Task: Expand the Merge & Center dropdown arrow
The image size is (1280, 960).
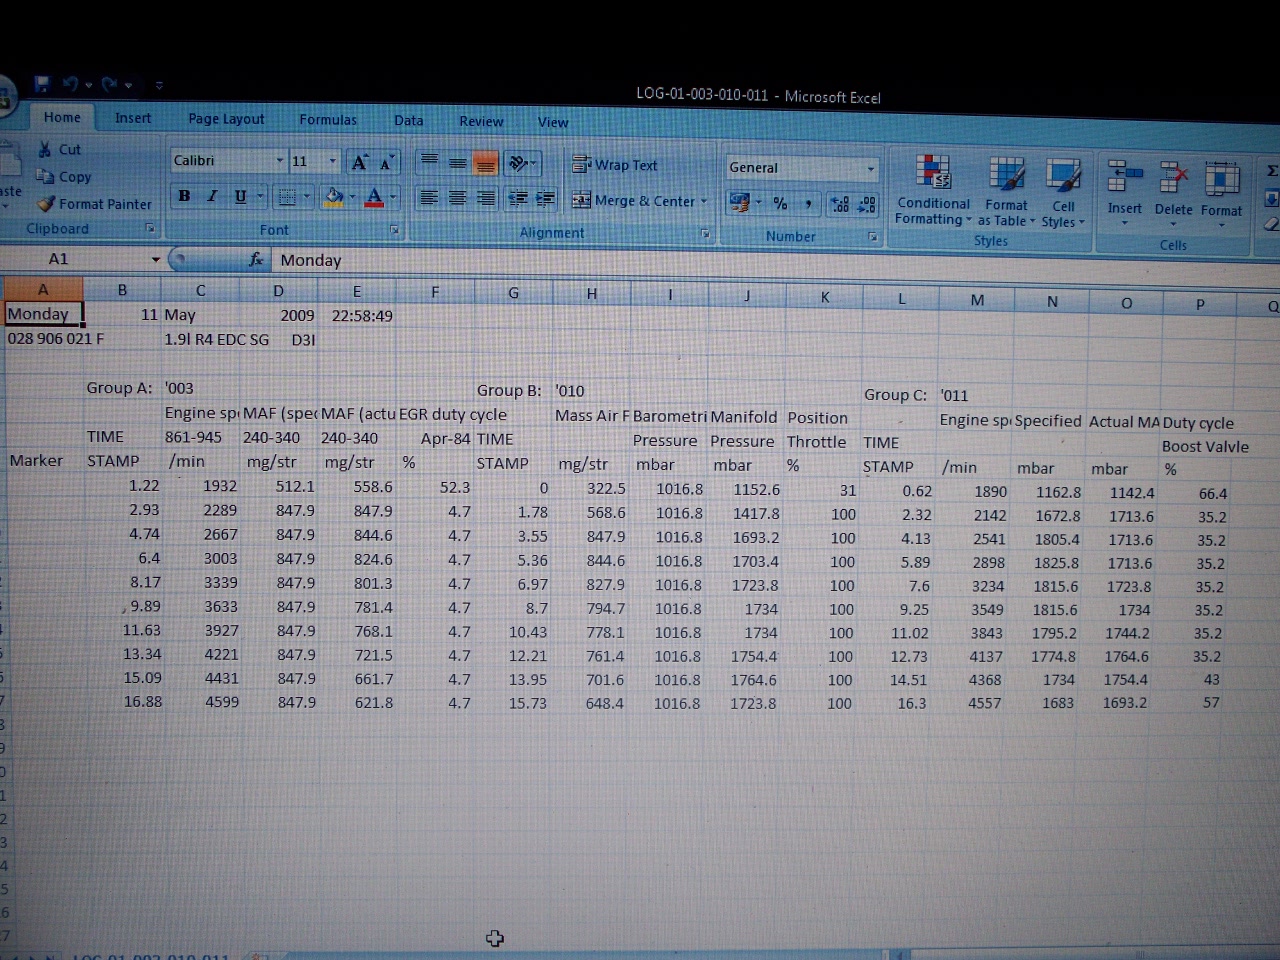Action: click(704, 201)
